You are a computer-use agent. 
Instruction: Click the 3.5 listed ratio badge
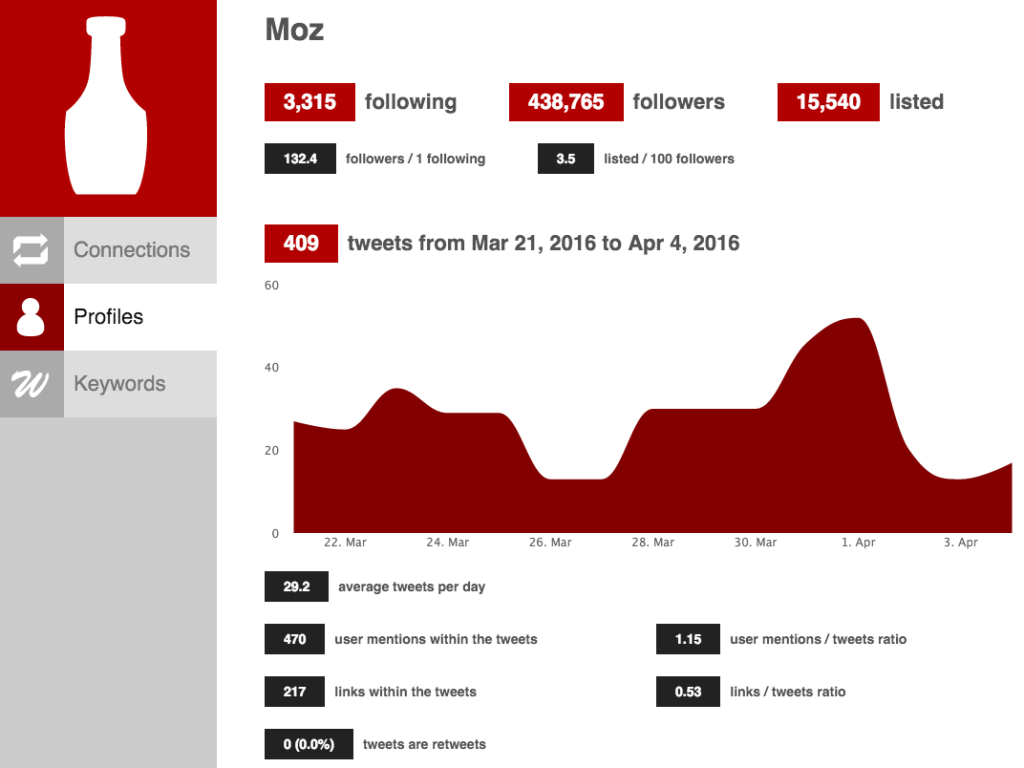point(566,159)
